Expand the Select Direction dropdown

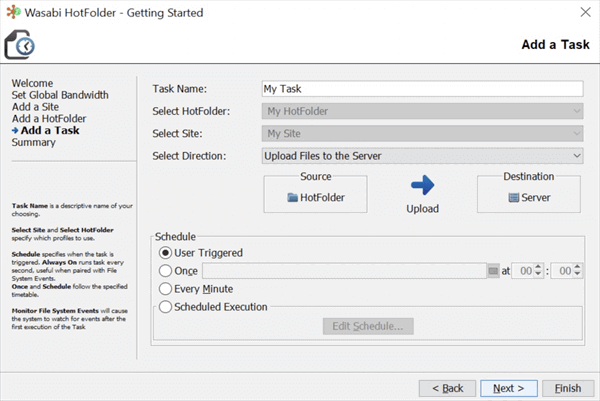576,155
